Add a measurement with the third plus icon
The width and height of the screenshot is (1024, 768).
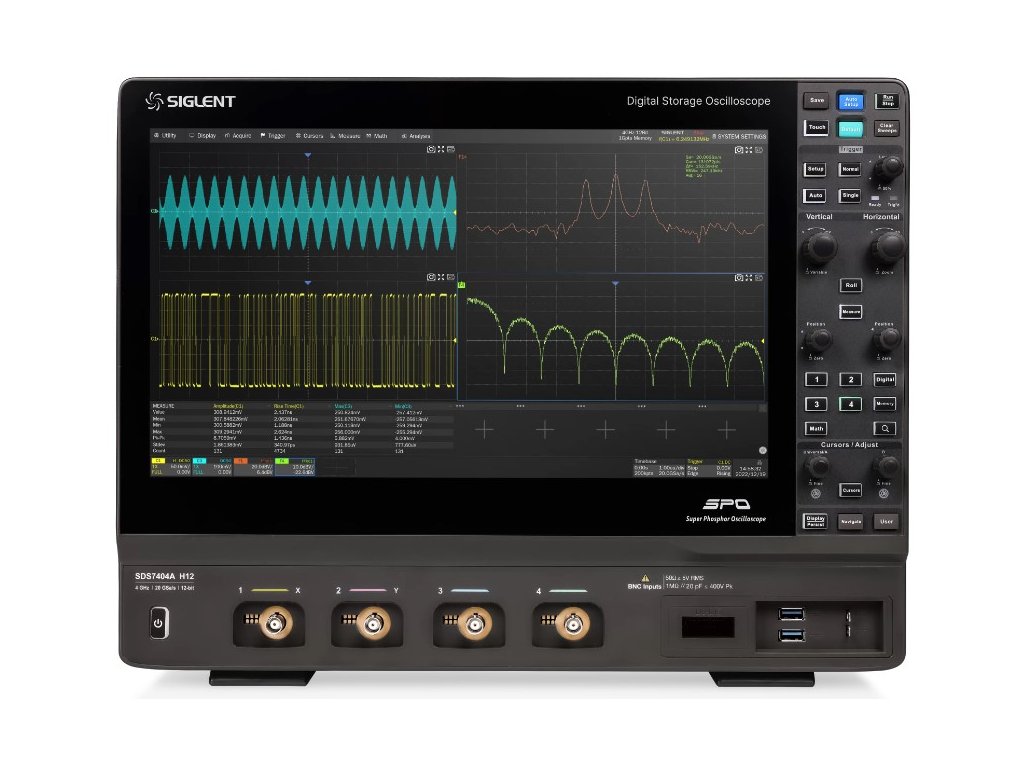(x=605, y=430)
